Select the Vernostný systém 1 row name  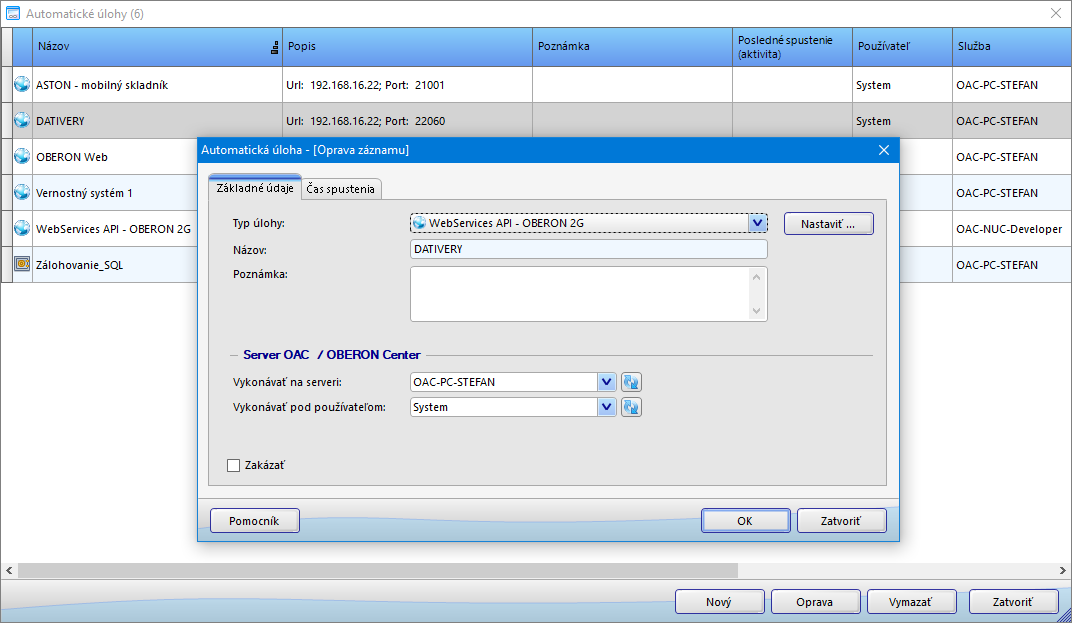84,194
